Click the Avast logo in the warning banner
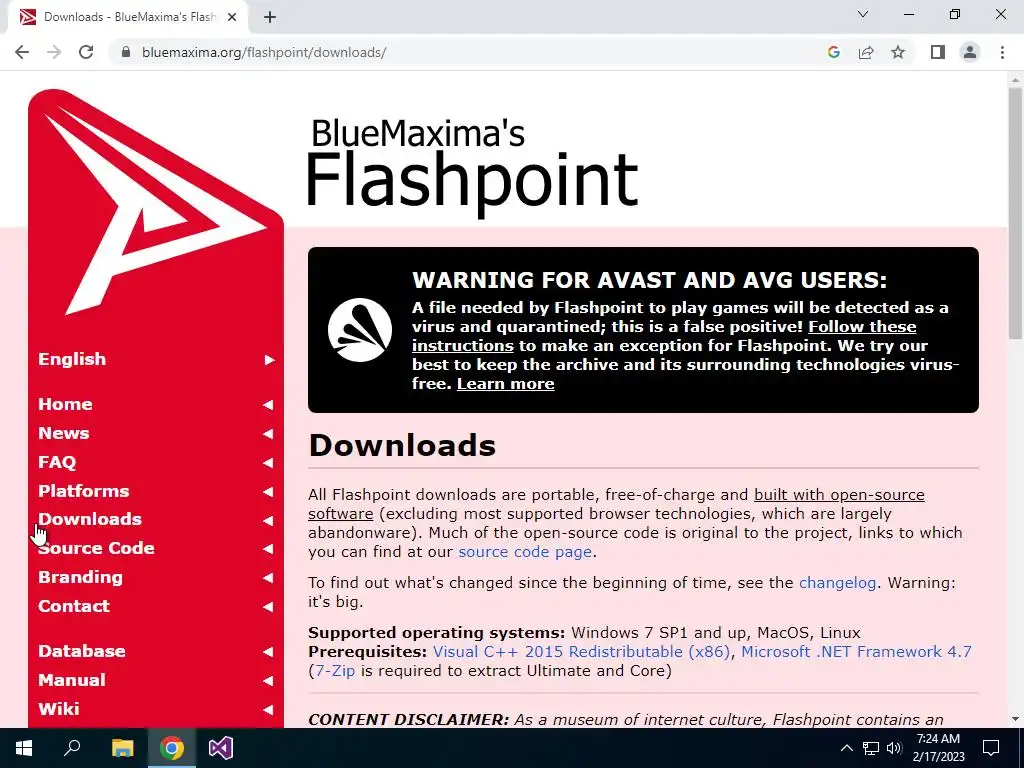 tap(360, 330)
